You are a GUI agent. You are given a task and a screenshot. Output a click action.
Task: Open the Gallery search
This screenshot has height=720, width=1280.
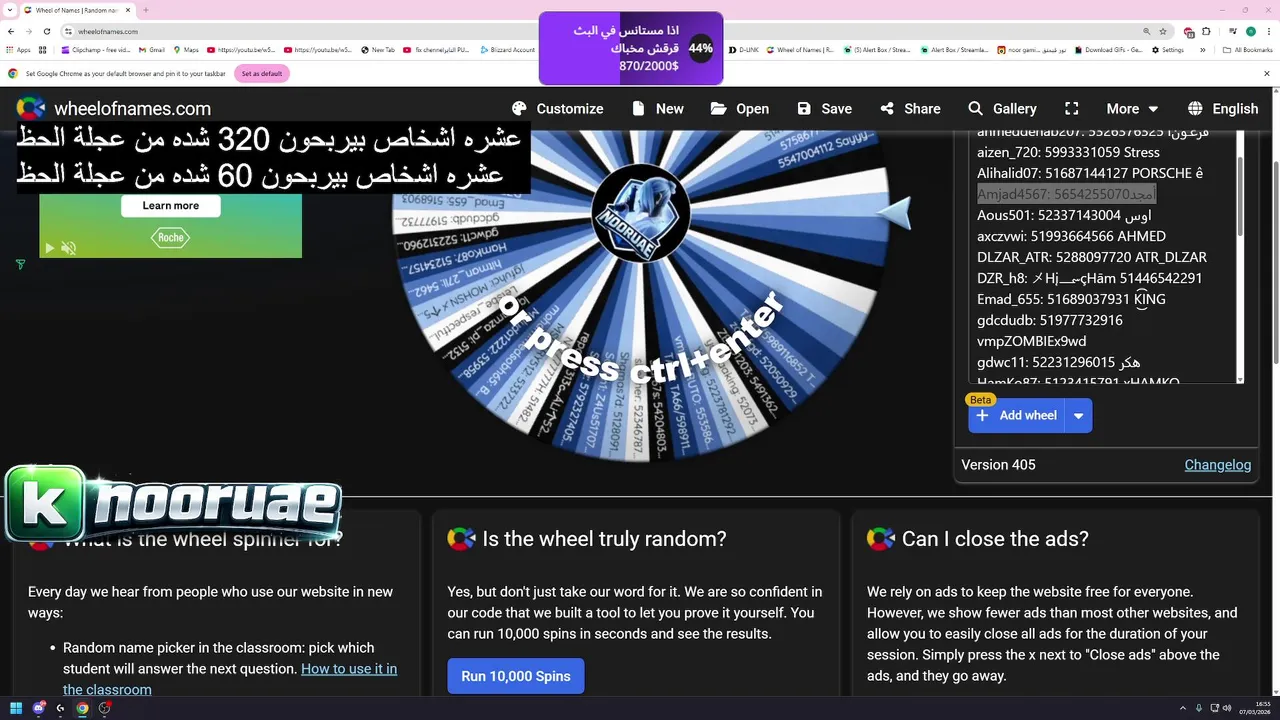[x=1002, y=109]
